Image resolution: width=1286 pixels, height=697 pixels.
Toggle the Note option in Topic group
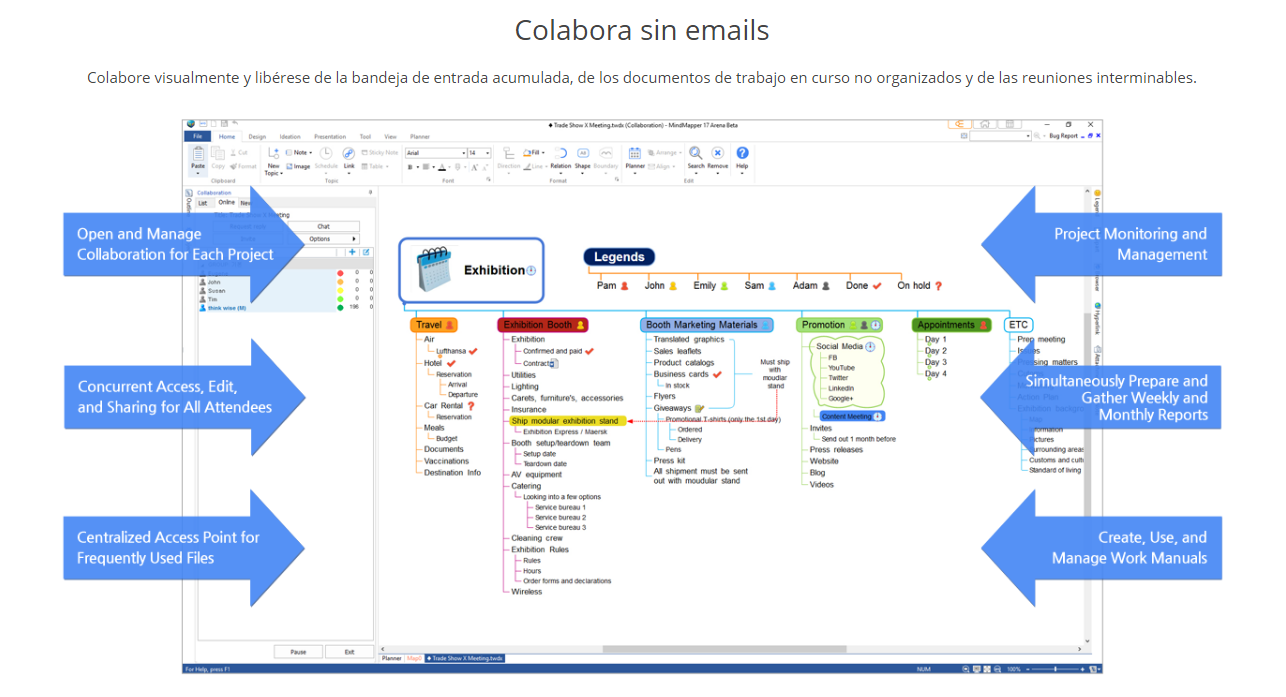tap(298, 151)
